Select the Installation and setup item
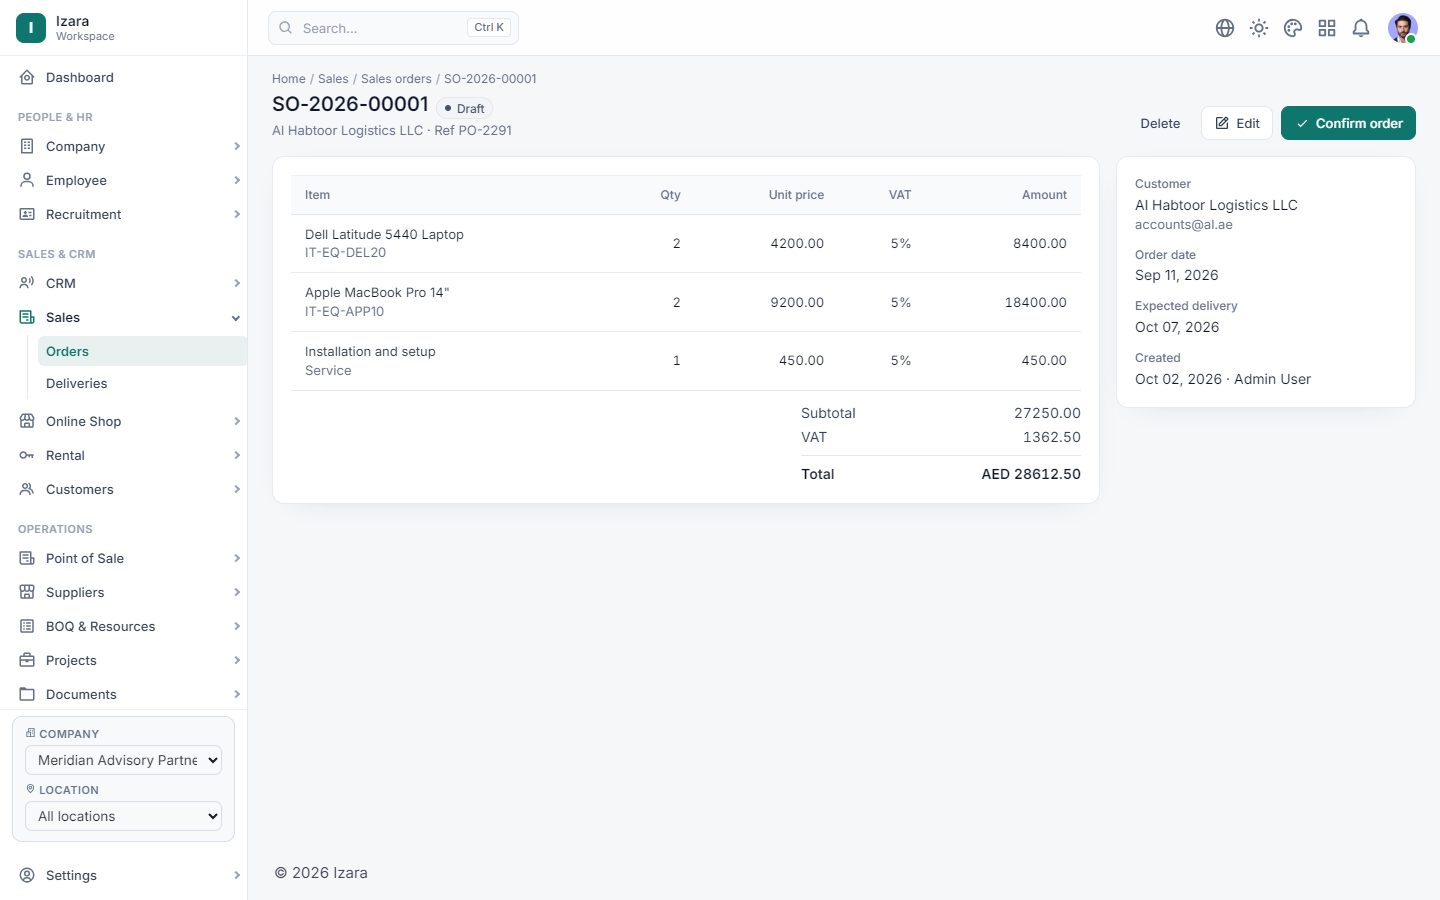The height and width of the screenshot is (900, 1440). [370, 351]
